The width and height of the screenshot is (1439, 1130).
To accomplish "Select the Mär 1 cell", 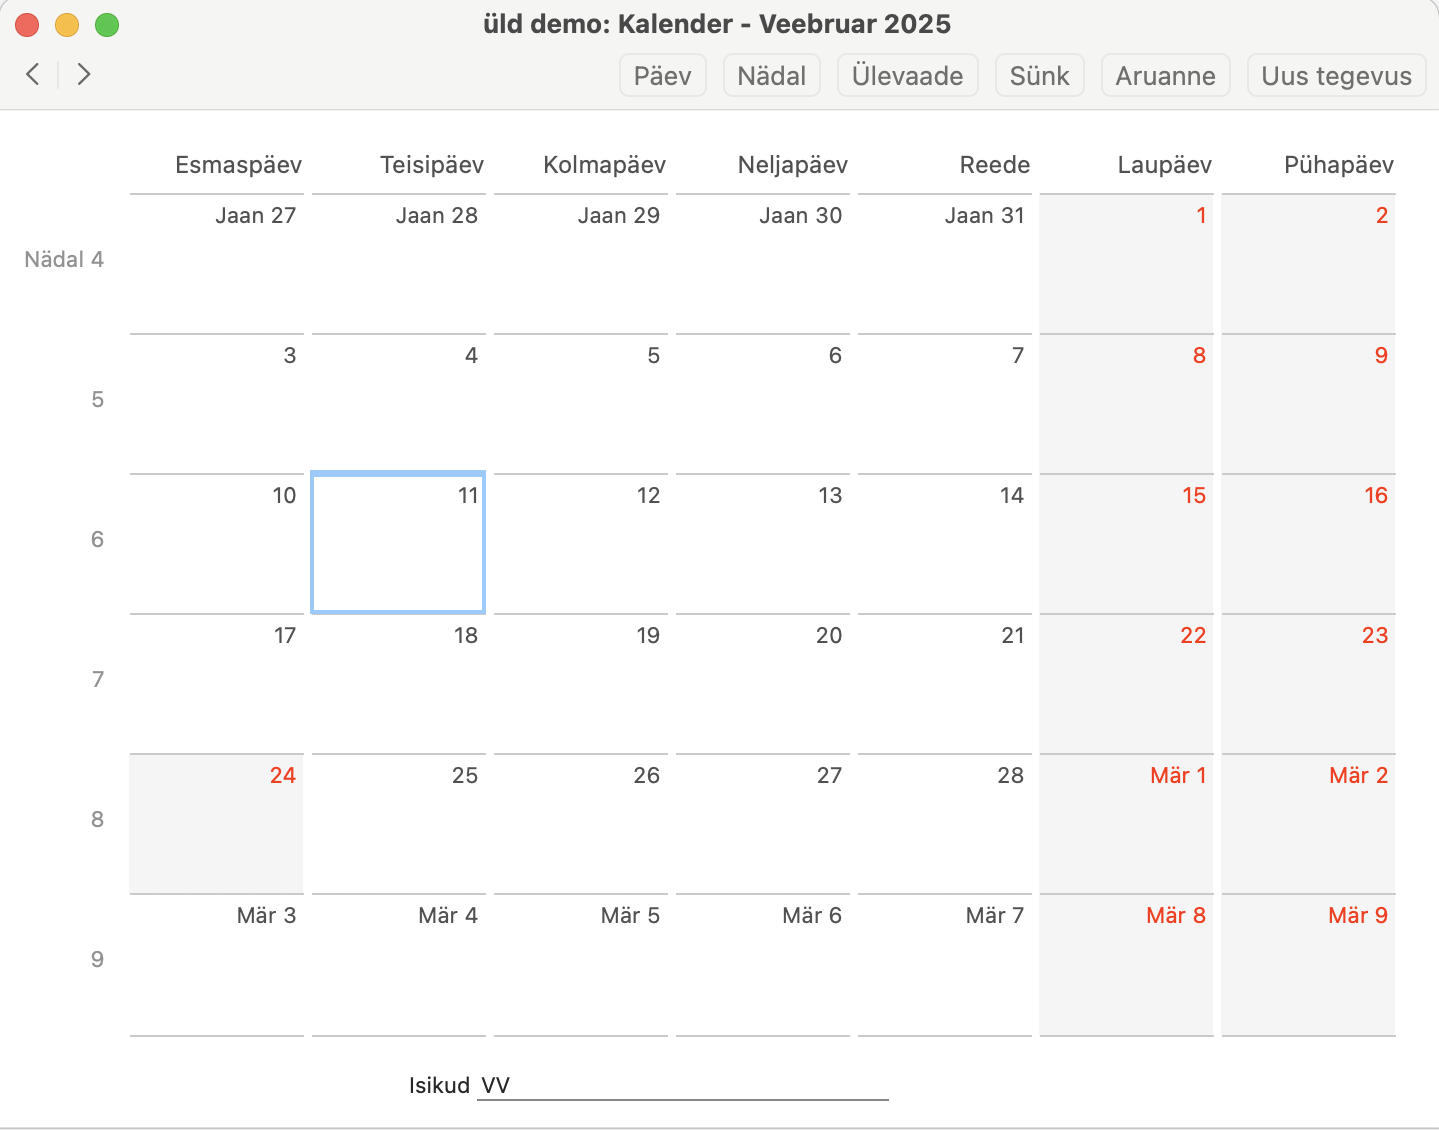I will [x=1127, y=824].
